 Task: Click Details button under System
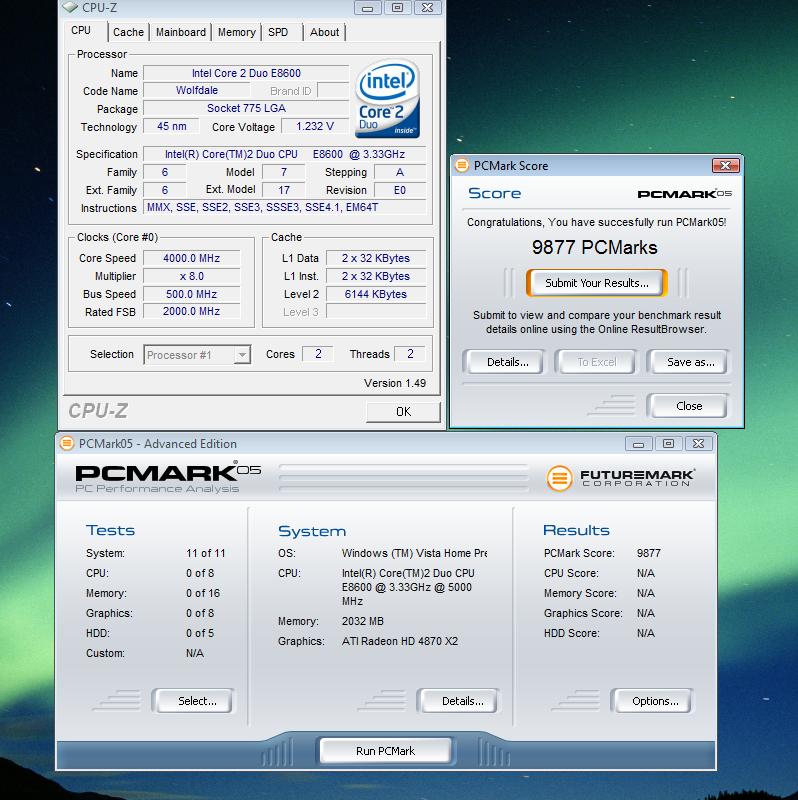tap(458, 701)
